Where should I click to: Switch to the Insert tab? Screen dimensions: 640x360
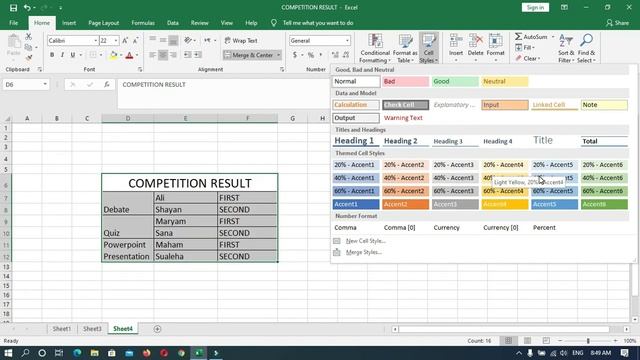tap(69, 23)
